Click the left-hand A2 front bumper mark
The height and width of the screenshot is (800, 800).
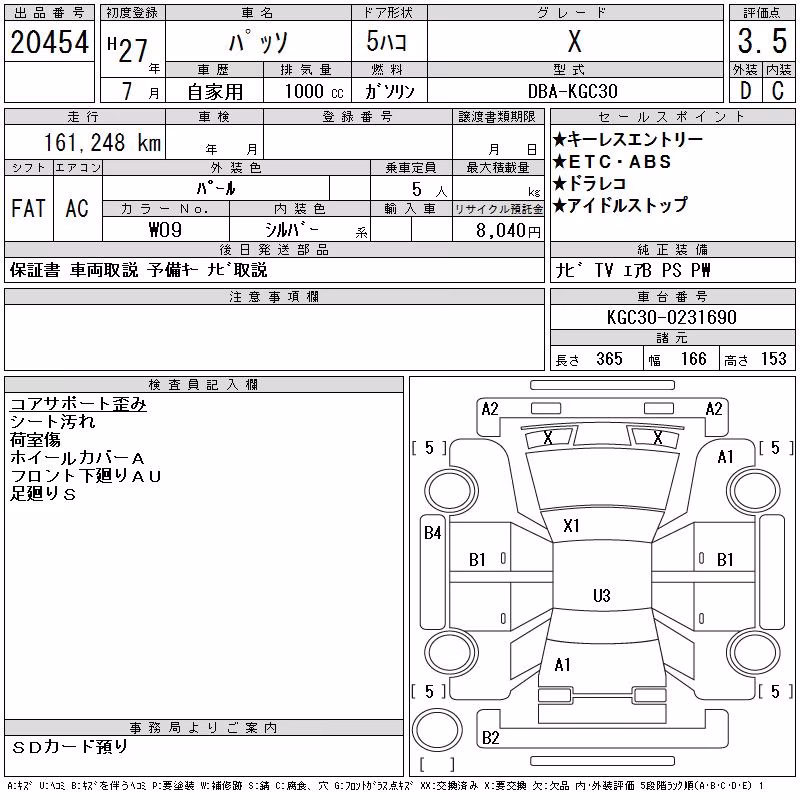point(490,409)
